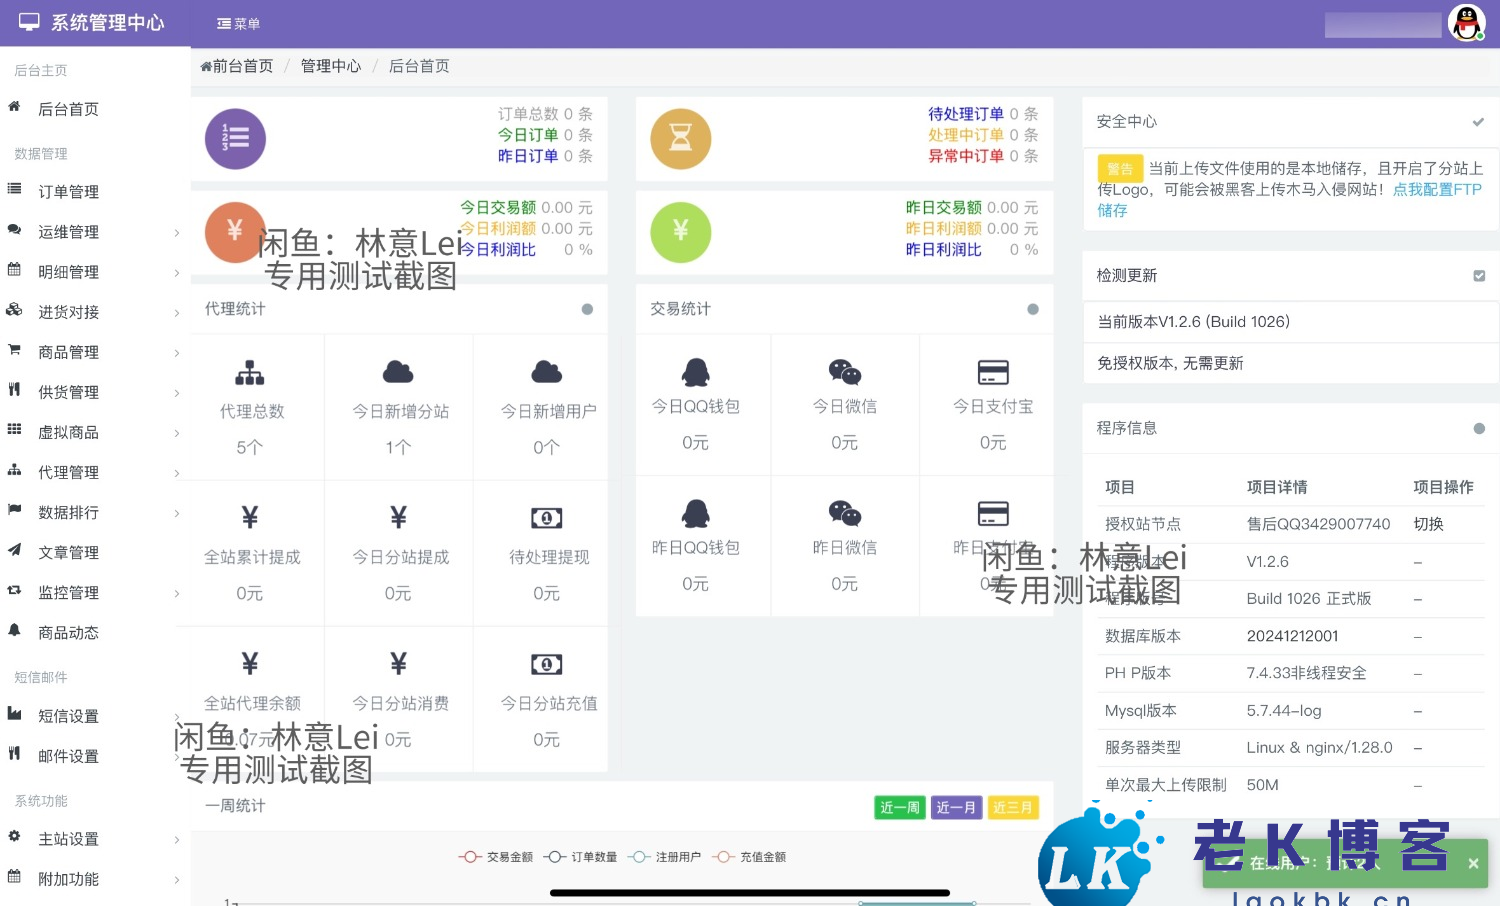The width and height of the screenshot is (1500, 906).
Task: Toggle the 检测更新 checkbox icon
Action: coord(1479,276)
